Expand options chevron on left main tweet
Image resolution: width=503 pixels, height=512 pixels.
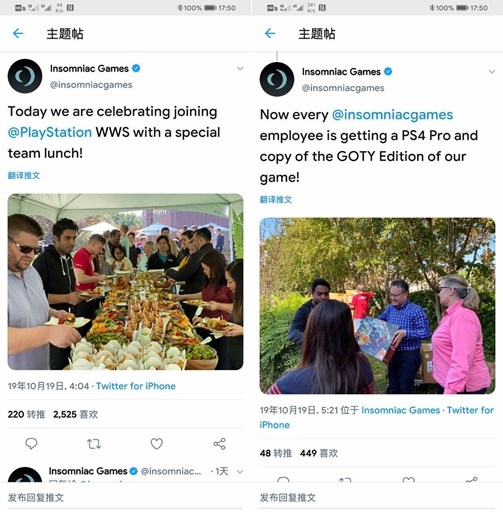coord(240,69)
